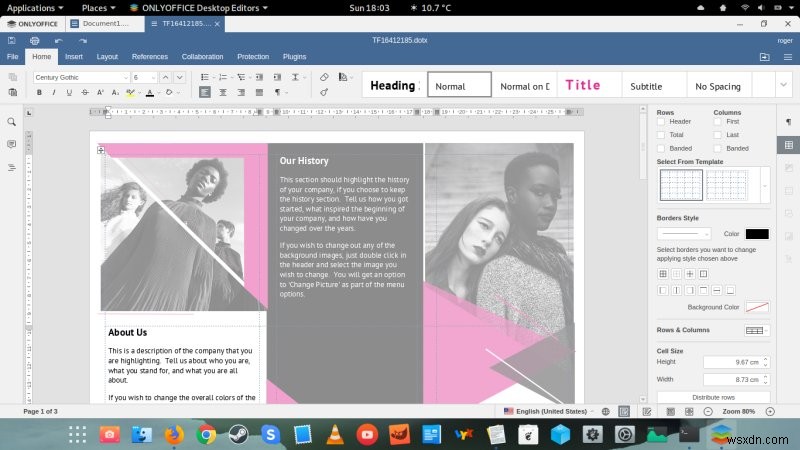Align text left
800x450 pixels.
[x=205, y=92]
